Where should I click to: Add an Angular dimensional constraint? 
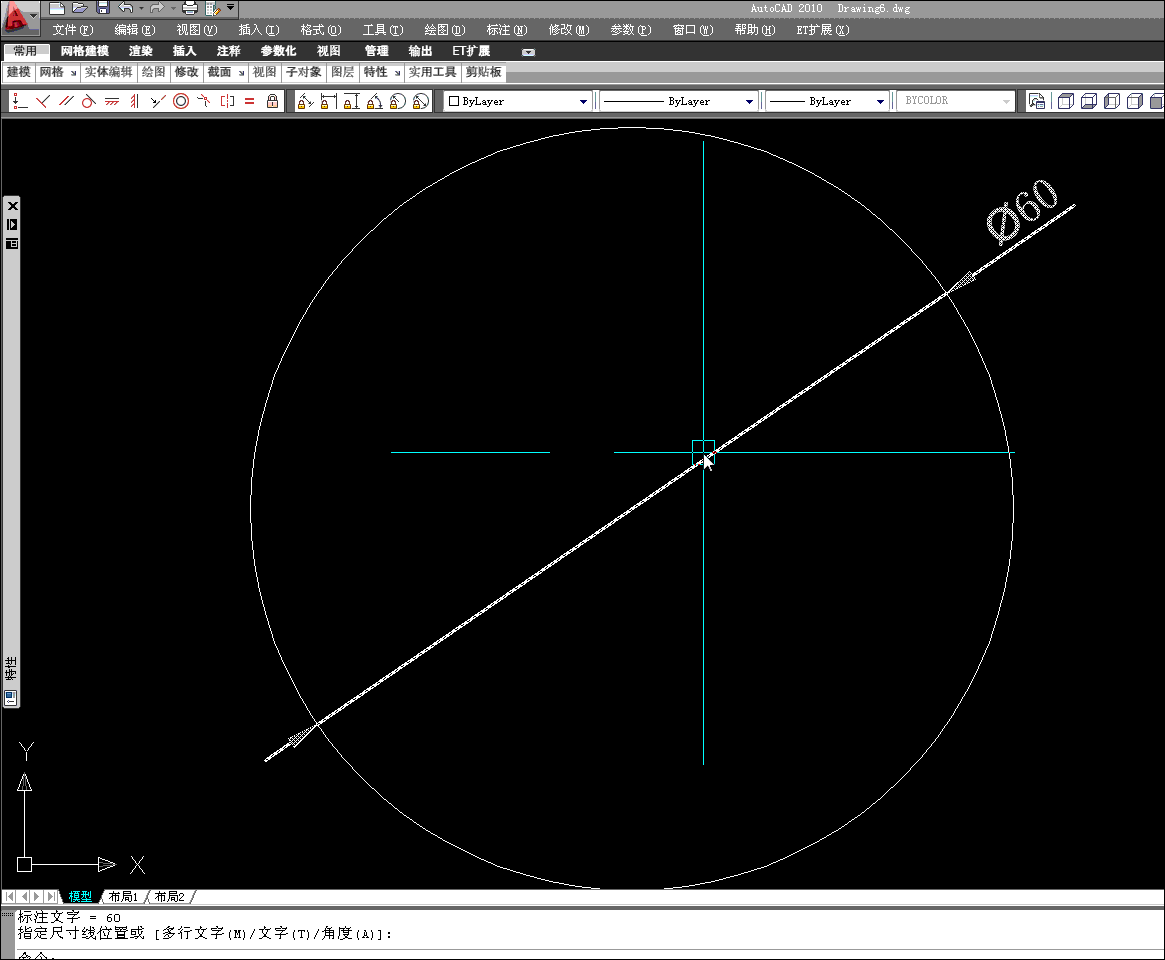(x=374, y=101)
